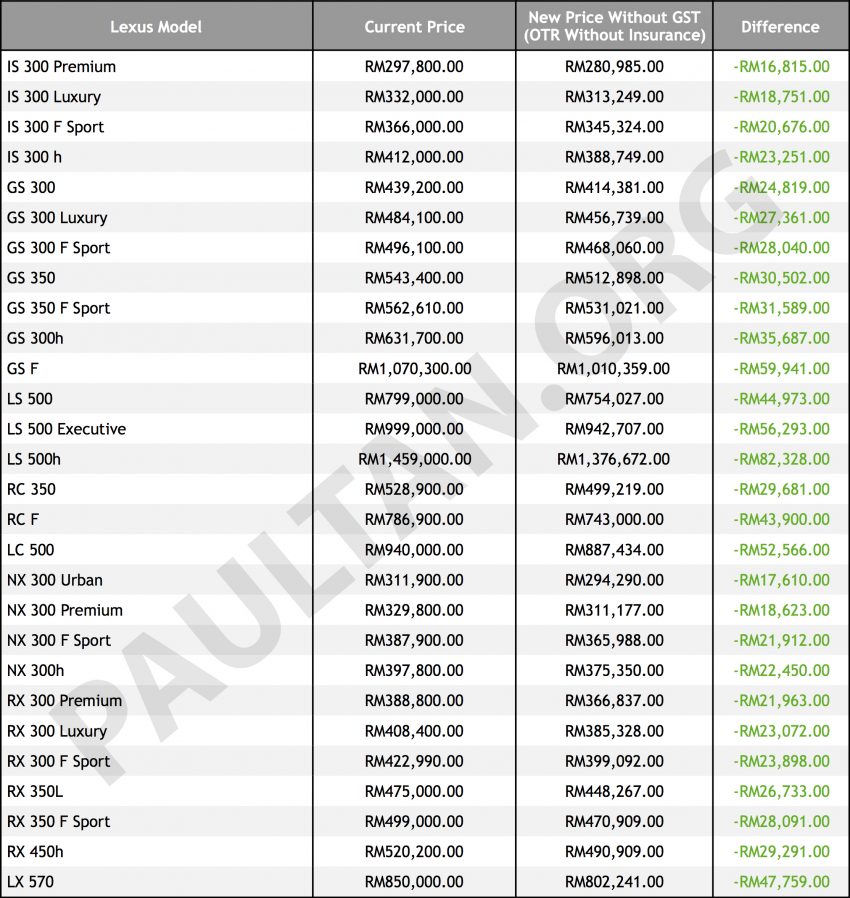
Task: Click the New Price Without GST header
Action: [614, 26]
